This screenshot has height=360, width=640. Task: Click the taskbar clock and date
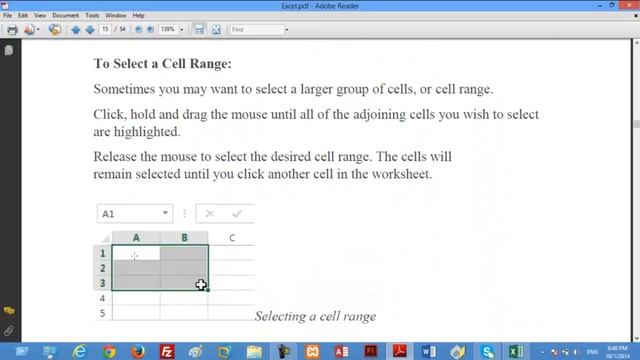(x=617, y=352)
